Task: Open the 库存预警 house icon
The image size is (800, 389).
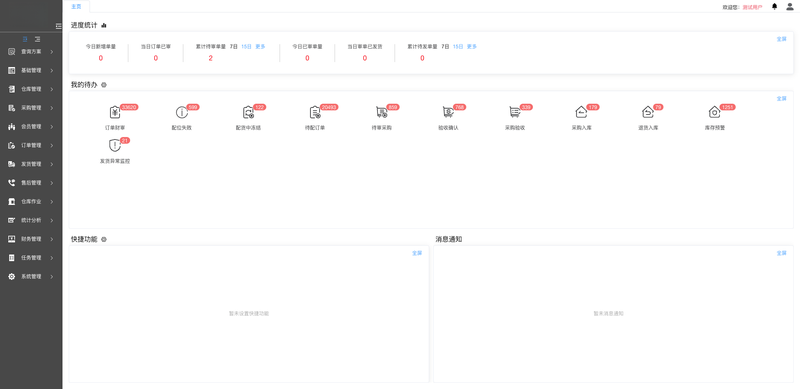Action: [714, 112]
